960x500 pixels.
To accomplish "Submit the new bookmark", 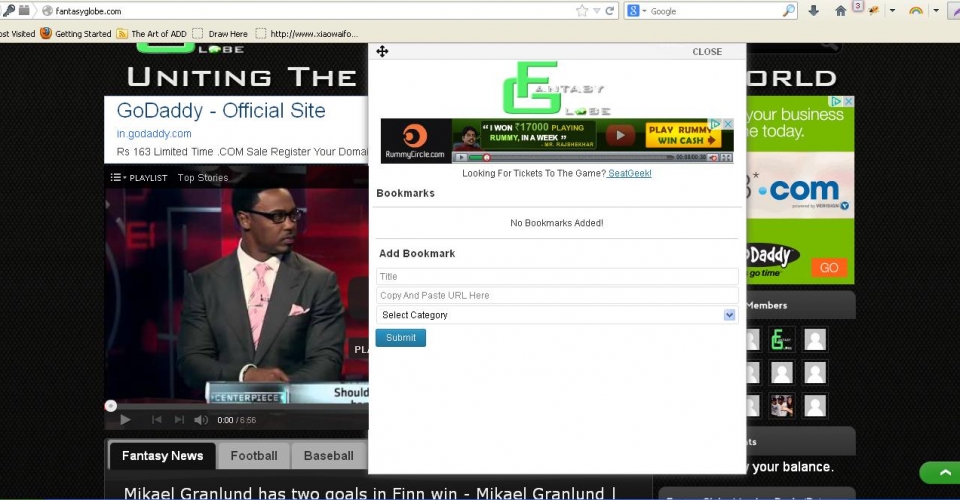I will [400, 338].
